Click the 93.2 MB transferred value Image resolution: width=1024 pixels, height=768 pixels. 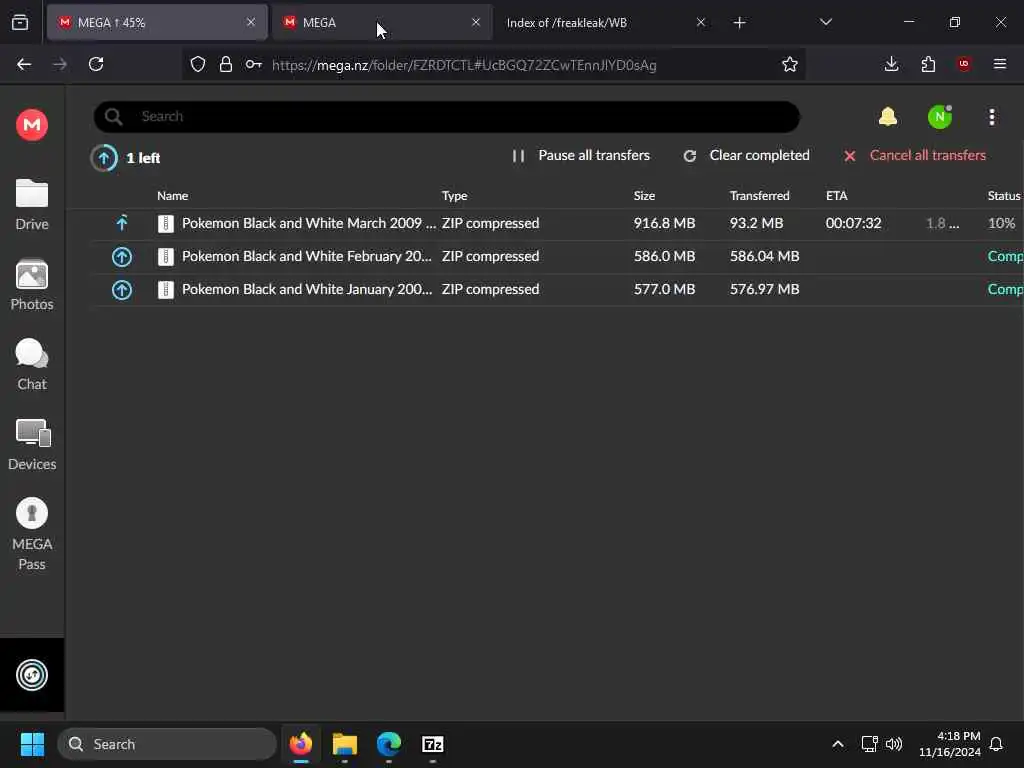(x=756, y=223)
